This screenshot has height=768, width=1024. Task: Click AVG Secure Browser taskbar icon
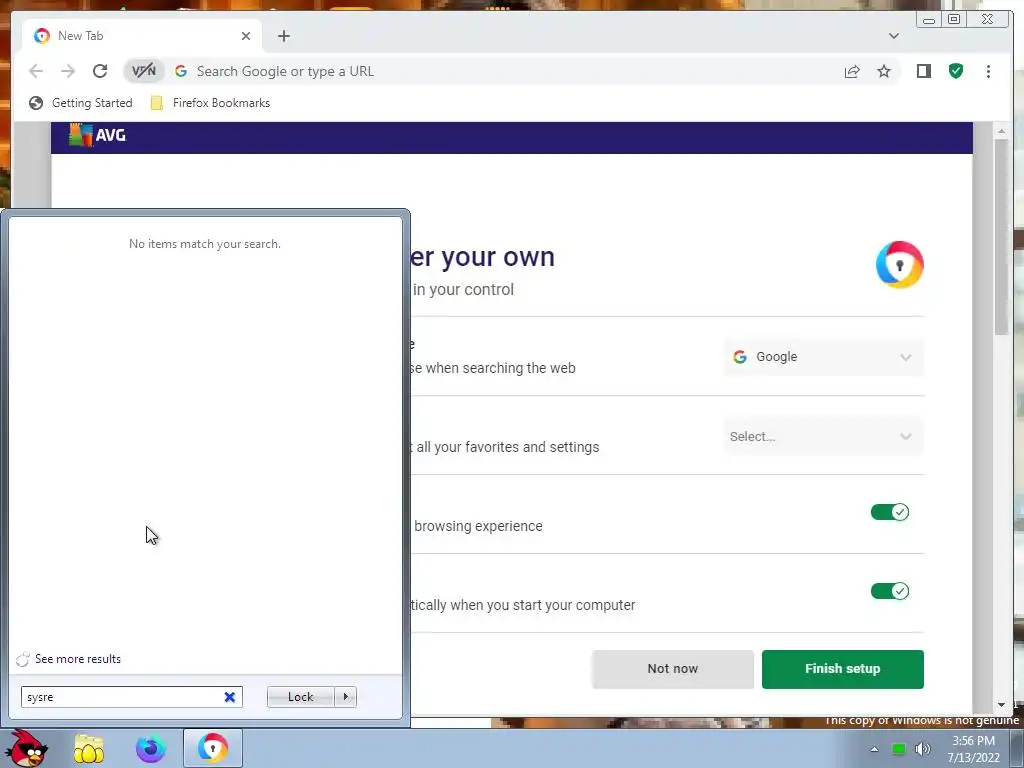click(x=213, y=748)
